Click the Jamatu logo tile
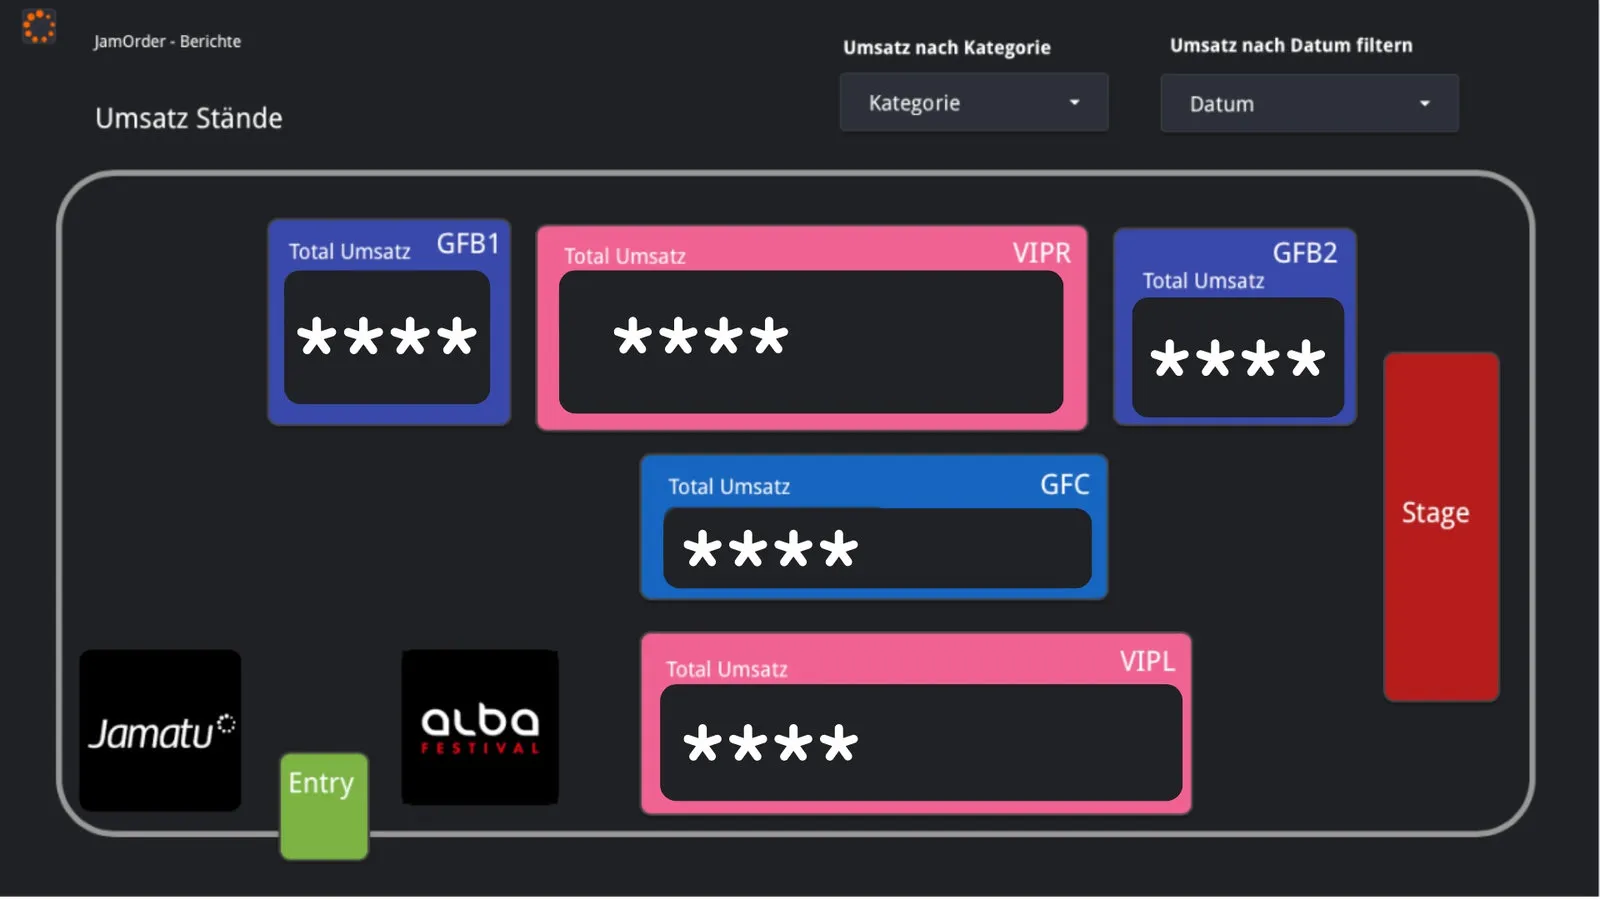The width and height of the screenshot is (1600, 900). click(x=160, y=730)
